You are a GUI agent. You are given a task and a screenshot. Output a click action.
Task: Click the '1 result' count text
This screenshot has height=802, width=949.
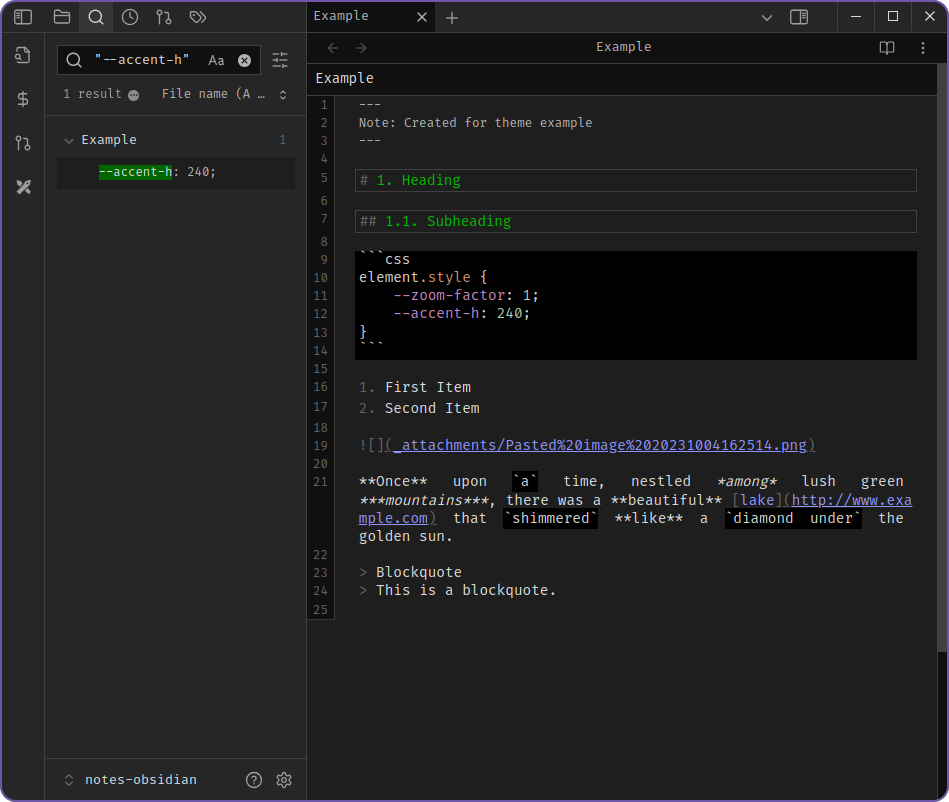click(x=93, y=94)
